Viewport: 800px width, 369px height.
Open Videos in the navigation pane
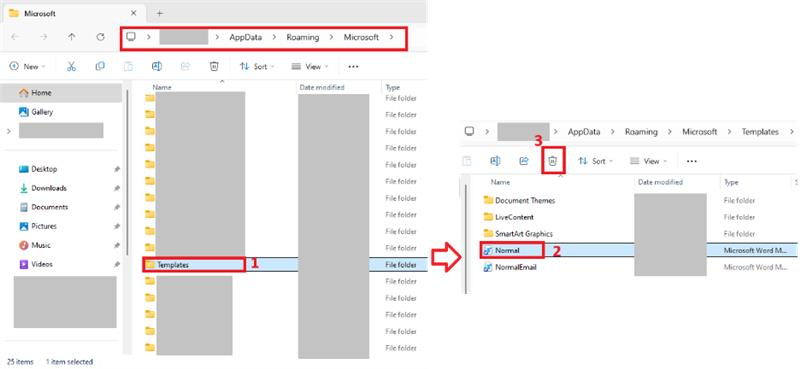[36, 264]
